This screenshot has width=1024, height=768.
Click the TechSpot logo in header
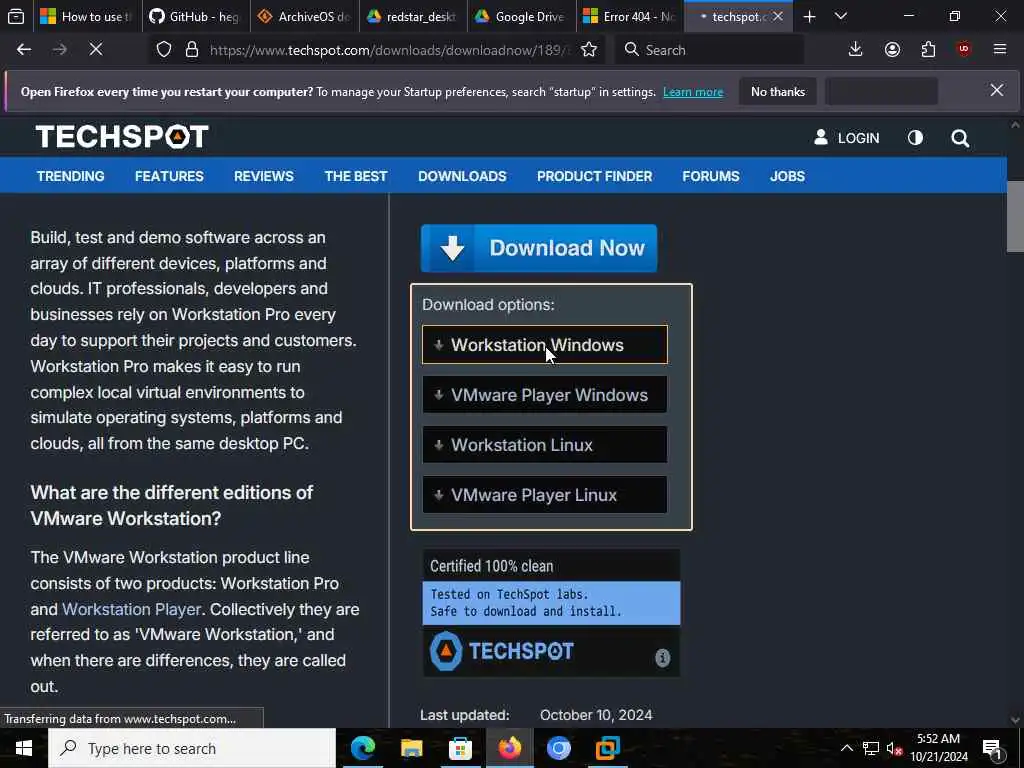122,136
